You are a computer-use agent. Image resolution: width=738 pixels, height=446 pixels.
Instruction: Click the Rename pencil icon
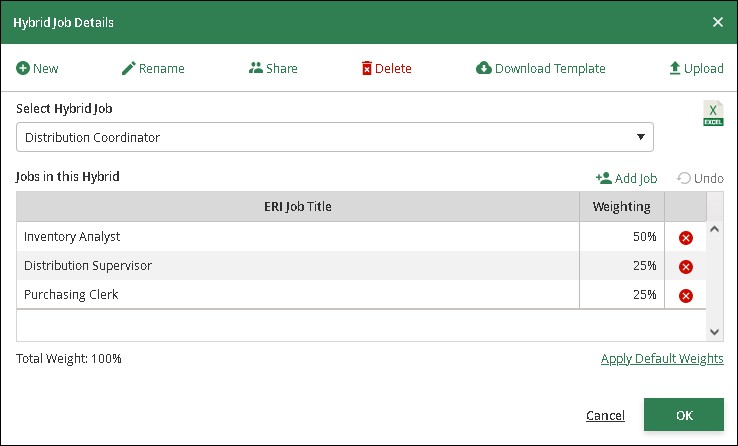tap(128, 68)
